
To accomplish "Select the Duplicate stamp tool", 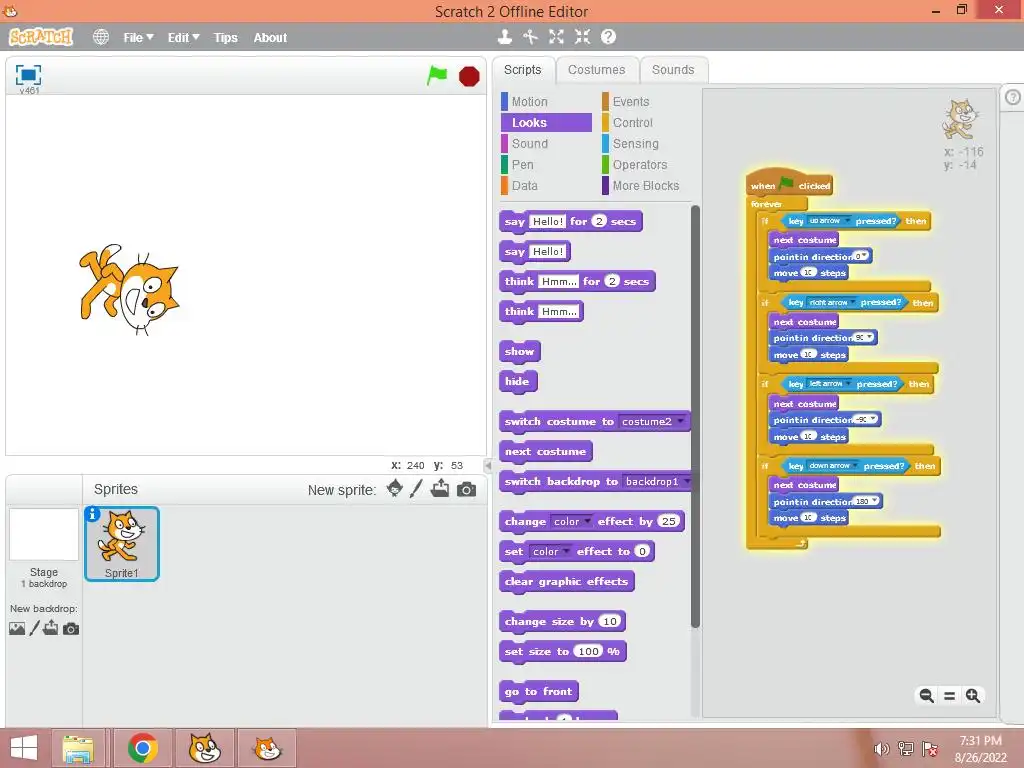I will [x=504, y=37].
